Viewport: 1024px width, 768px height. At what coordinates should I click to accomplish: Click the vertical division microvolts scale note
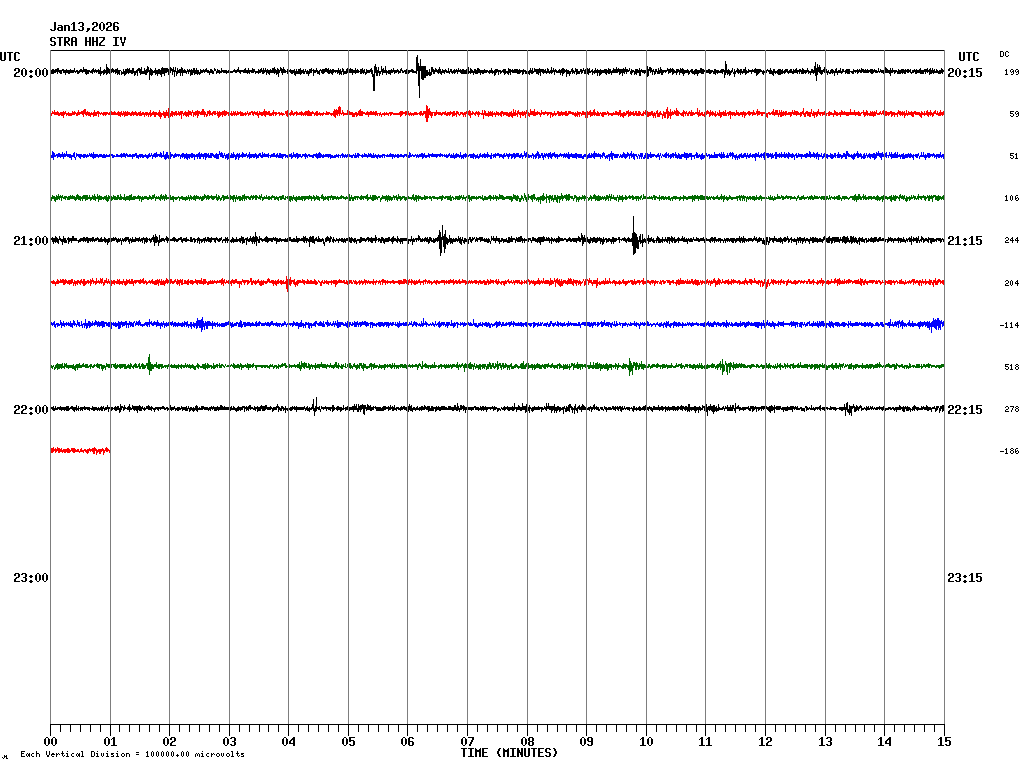point(132,755)
